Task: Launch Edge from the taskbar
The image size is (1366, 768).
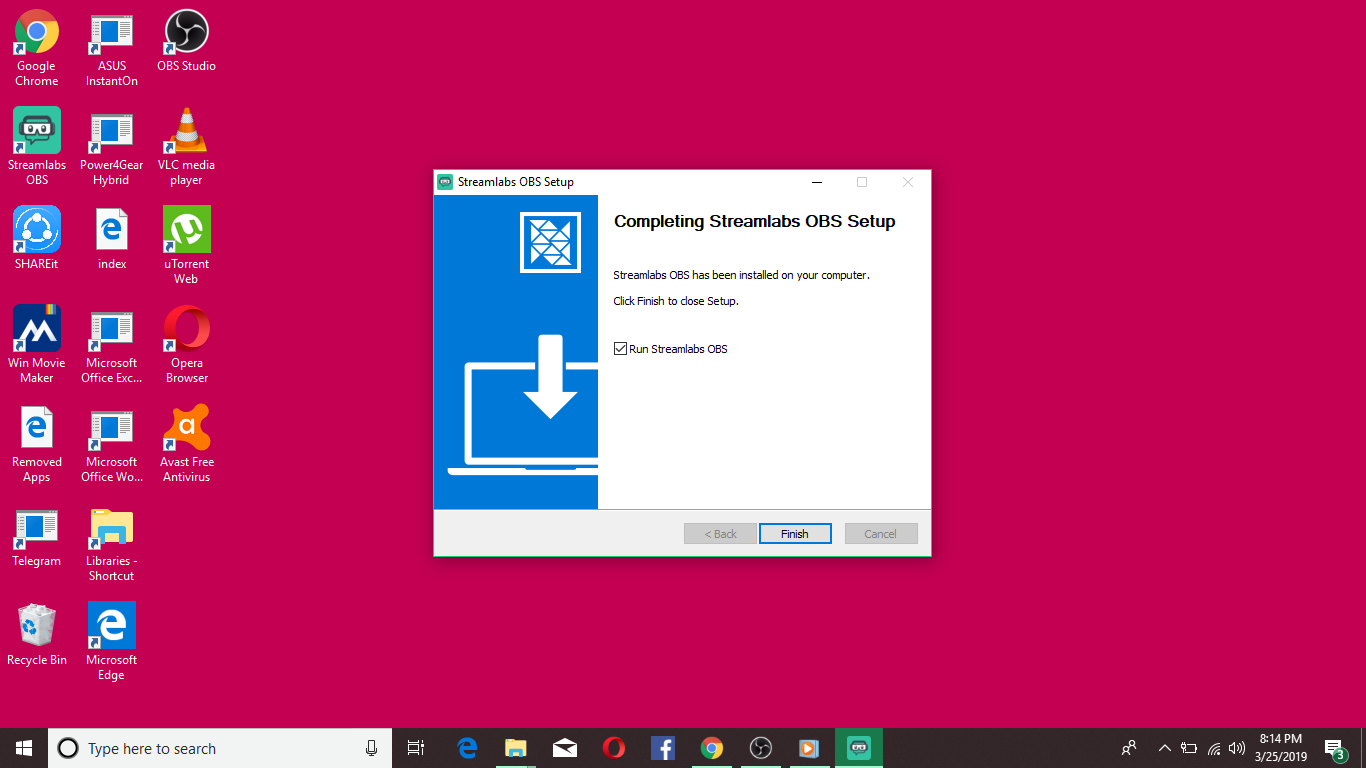Action: [x=467, y=748]
